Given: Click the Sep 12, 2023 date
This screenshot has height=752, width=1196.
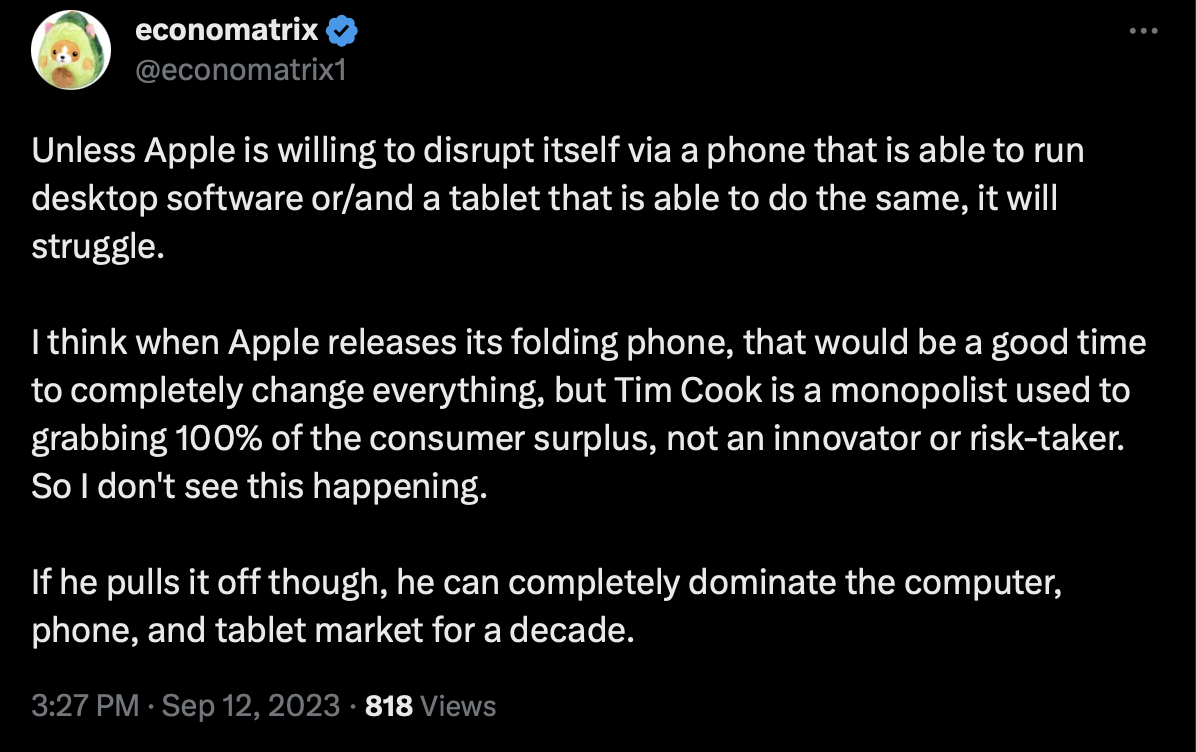Looking at the screenshot, I should (251, 705).
